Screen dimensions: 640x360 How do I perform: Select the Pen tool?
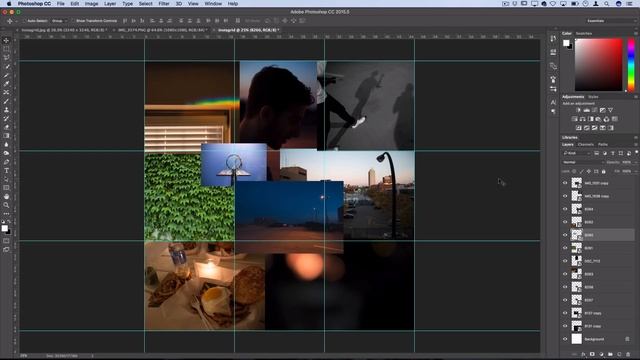[x=6, y=162]
